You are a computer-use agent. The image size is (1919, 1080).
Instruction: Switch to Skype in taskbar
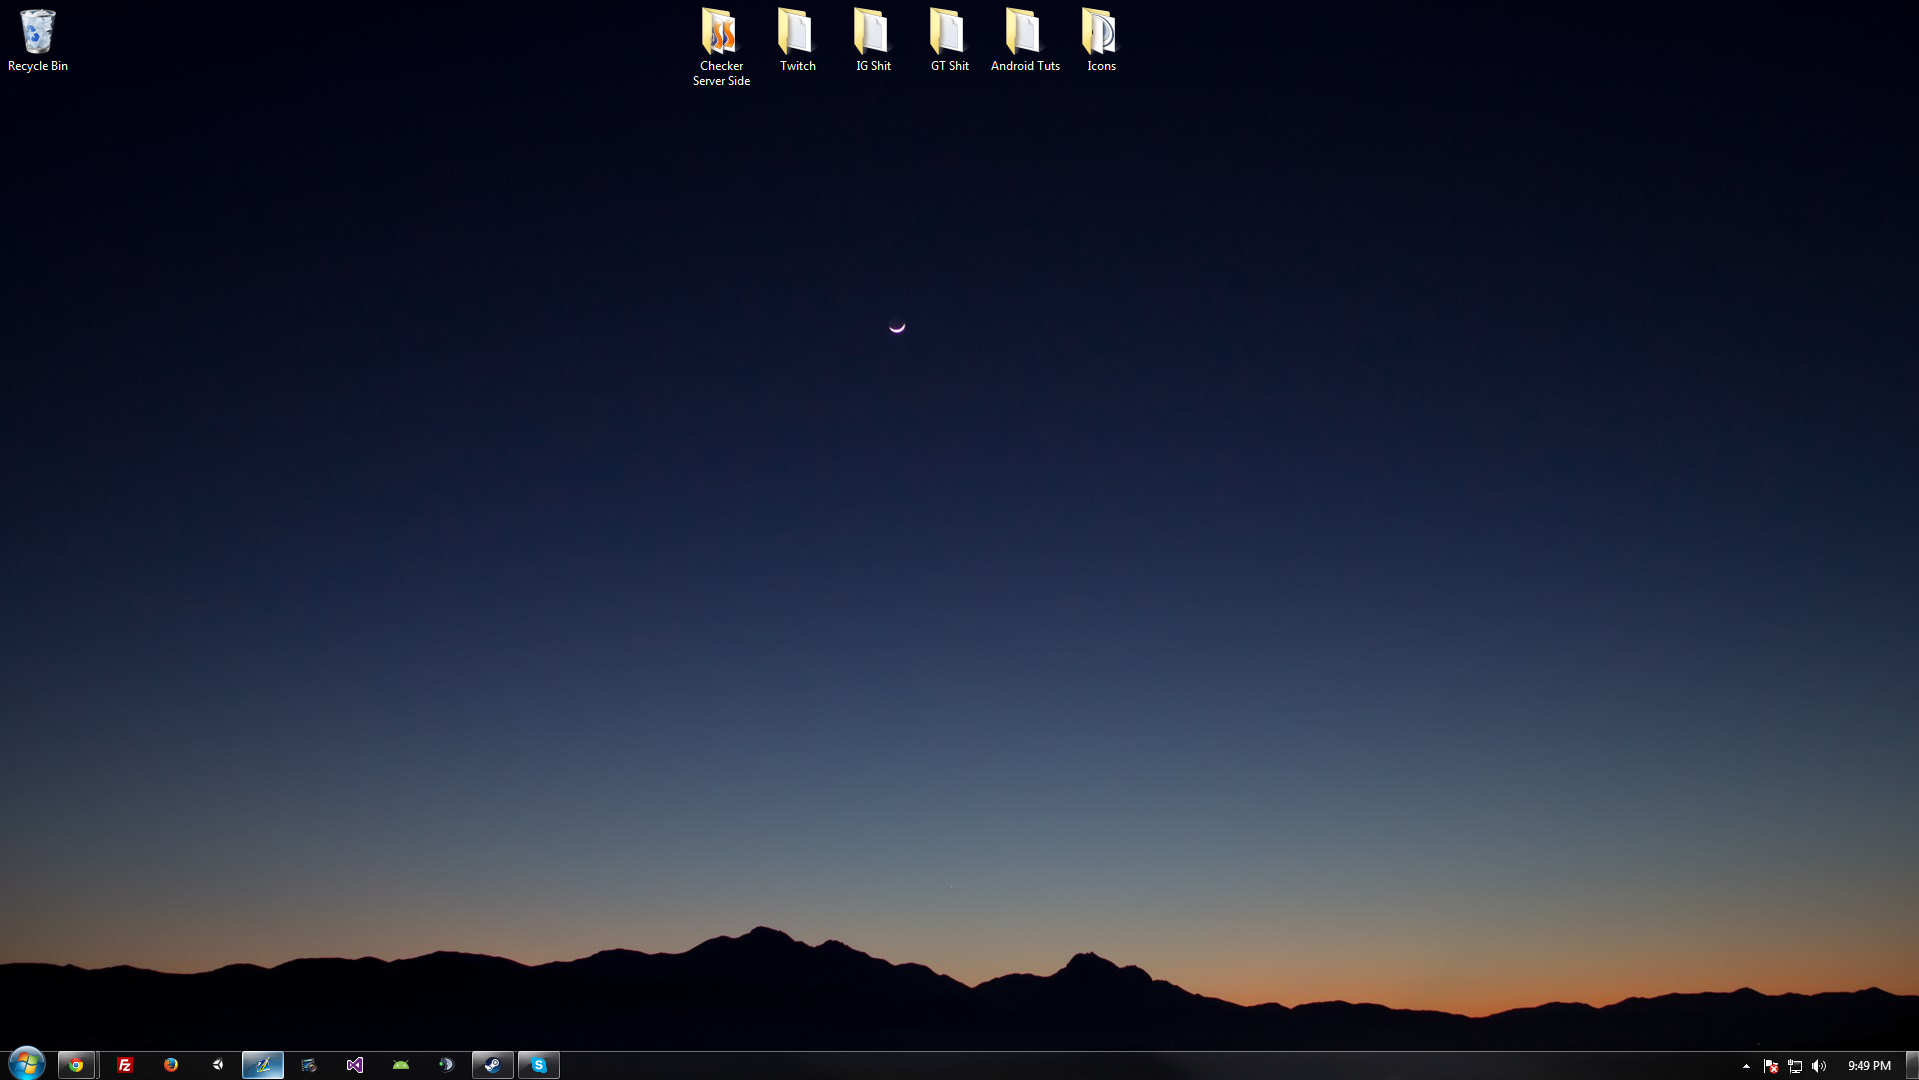pyautogui.click(x=539, y=1065)
